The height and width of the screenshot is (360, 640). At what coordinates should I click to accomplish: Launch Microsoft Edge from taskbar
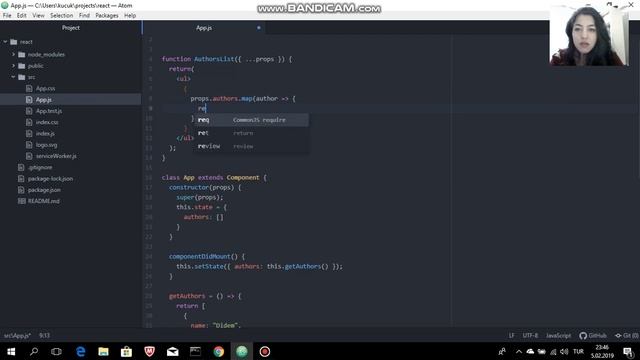pos(81,351)
